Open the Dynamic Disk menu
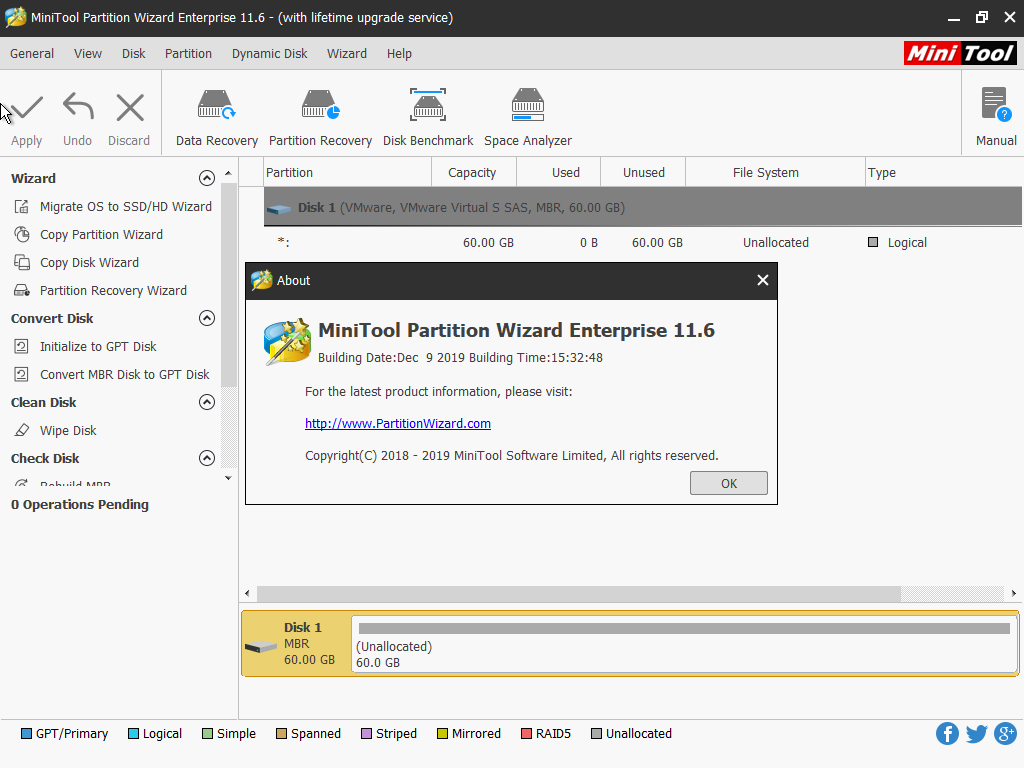This screenshot has height=768, width=1024. (x=269, y=54)
